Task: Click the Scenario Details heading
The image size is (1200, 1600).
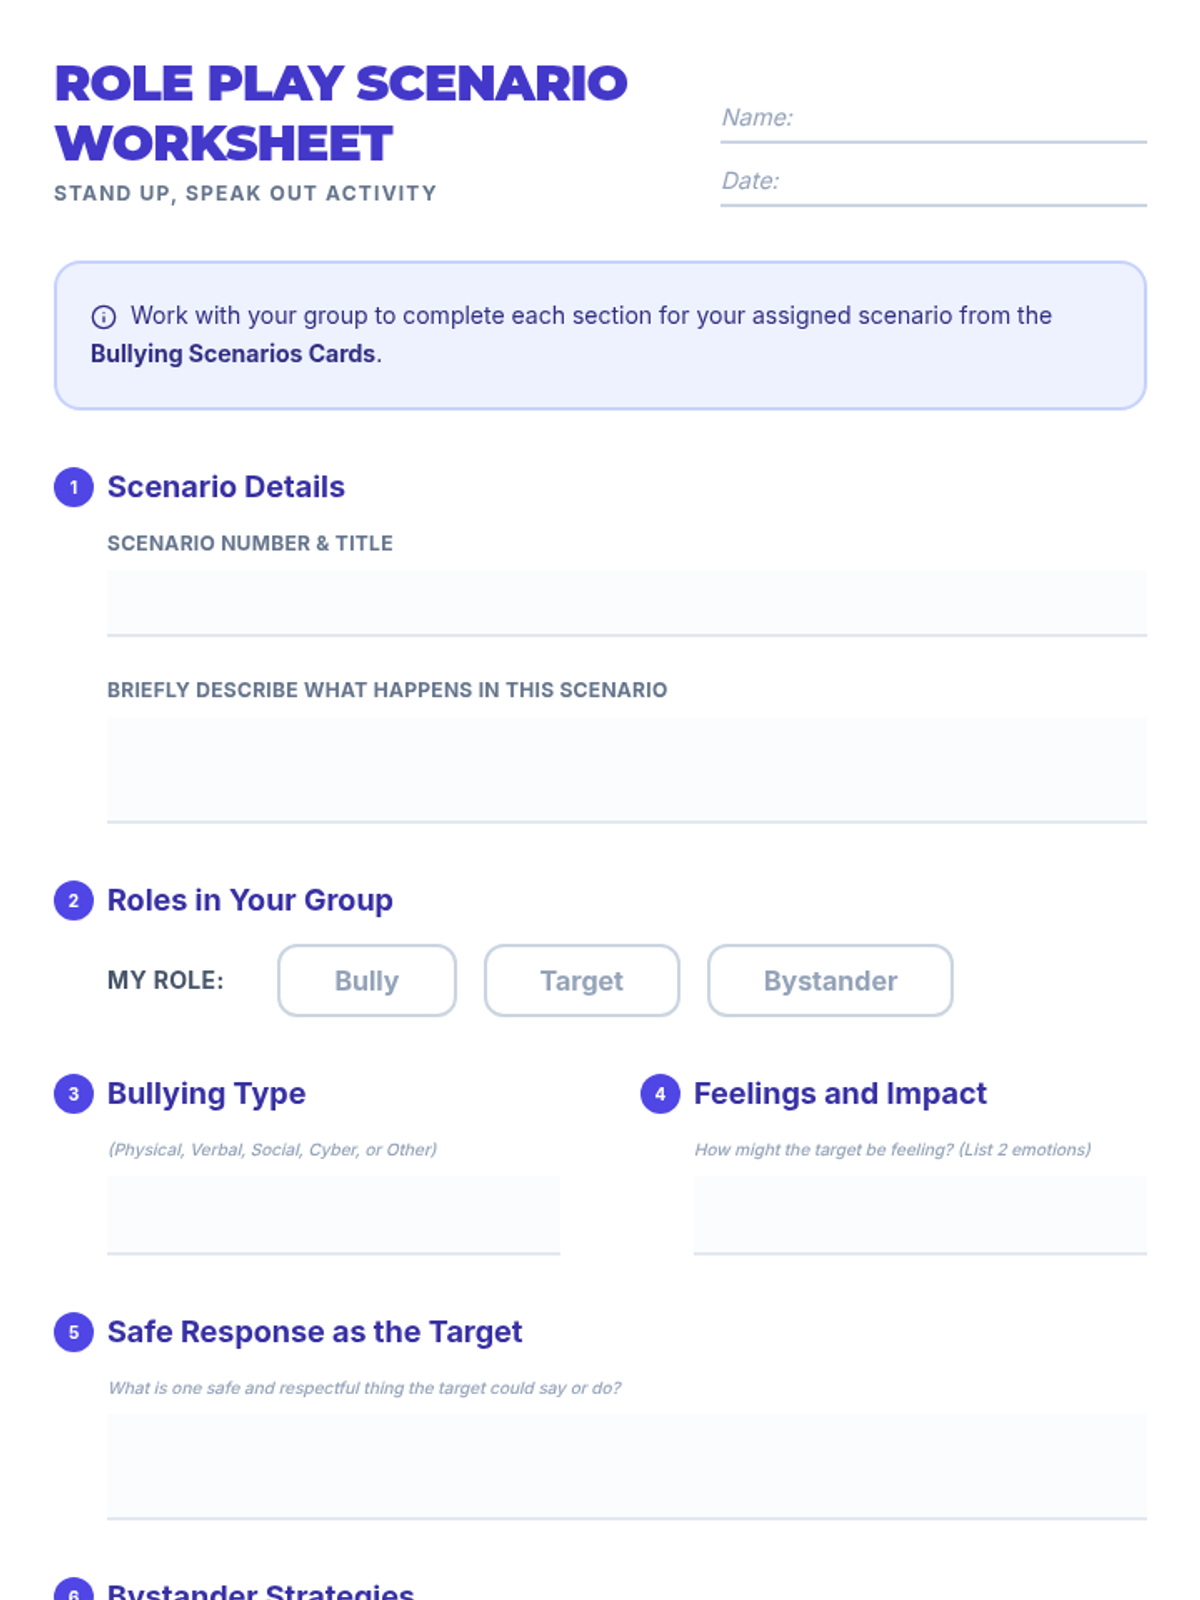Action: pos(226,487)
